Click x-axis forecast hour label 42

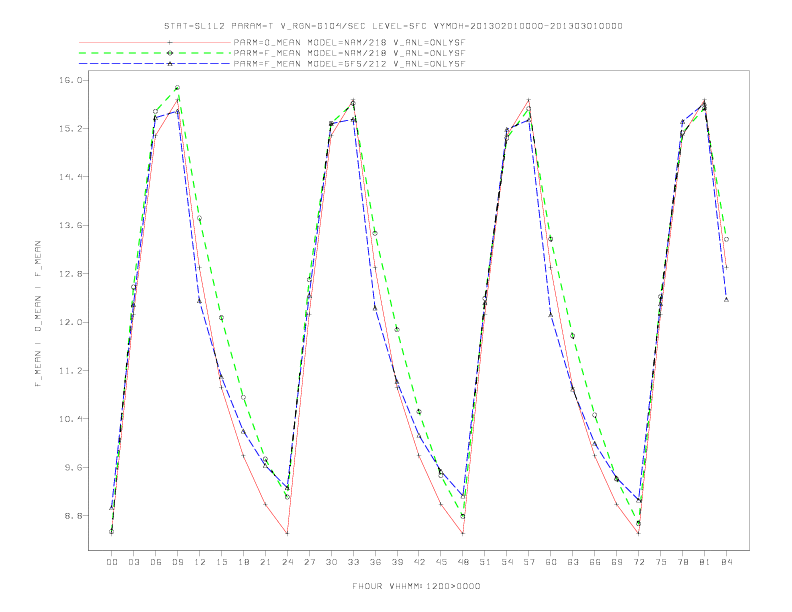pyautogui.click(x=419, y=562)
